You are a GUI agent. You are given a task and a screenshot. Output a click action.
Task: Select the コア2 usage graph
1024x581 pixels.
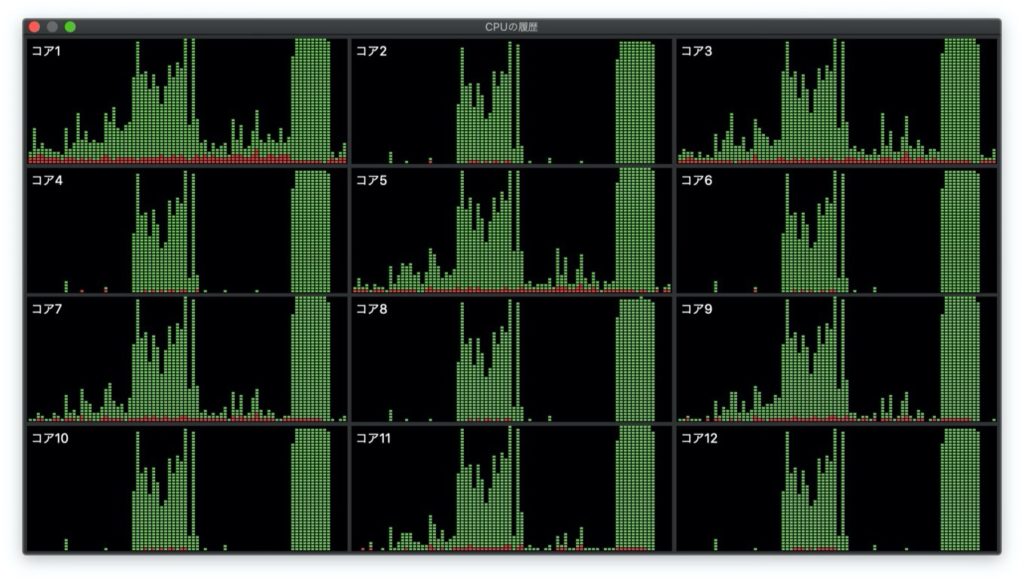coord(511,101)
